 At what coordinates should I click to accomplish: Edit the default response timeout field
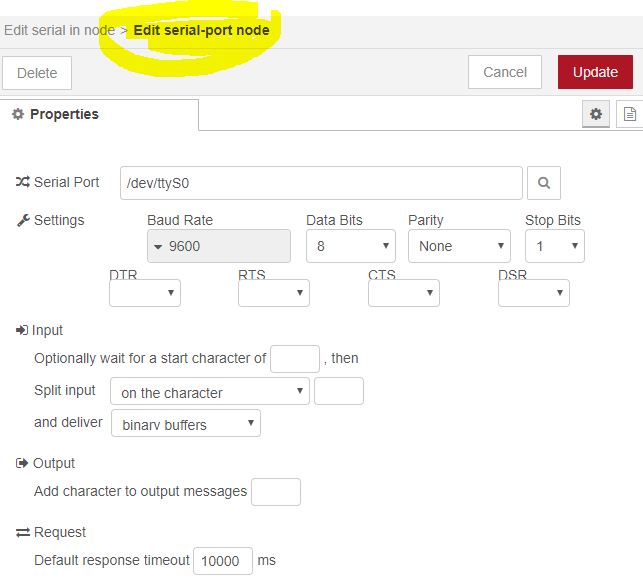(222, 561)
